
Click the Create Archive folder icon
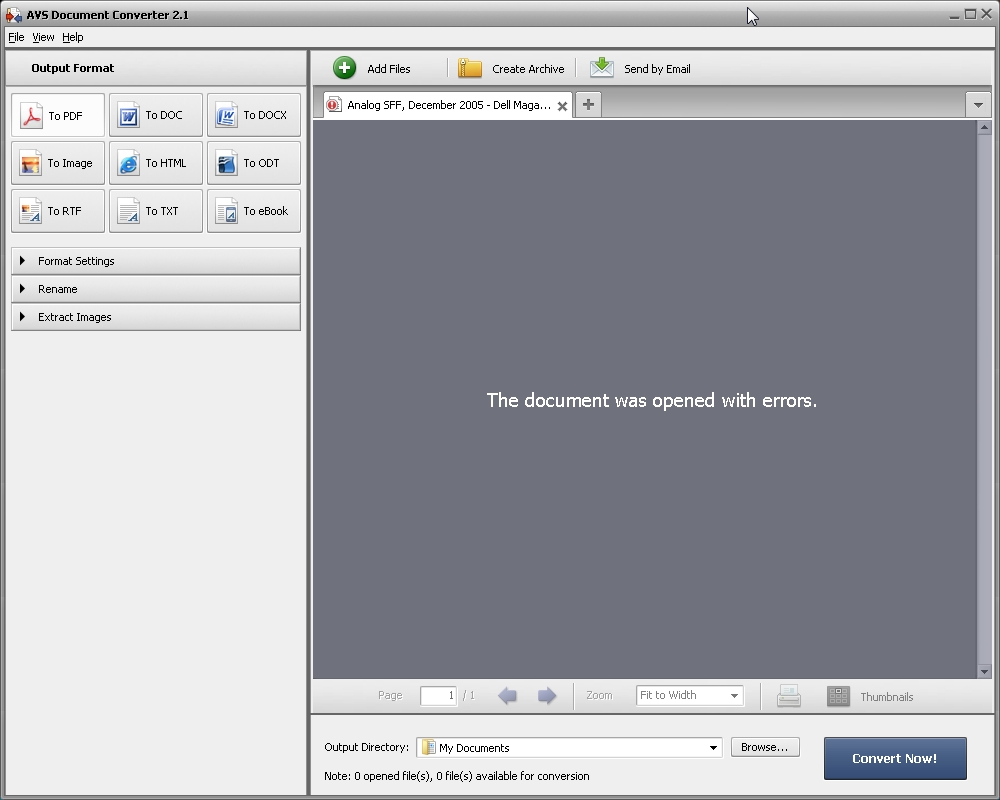(x=470, y=68)
